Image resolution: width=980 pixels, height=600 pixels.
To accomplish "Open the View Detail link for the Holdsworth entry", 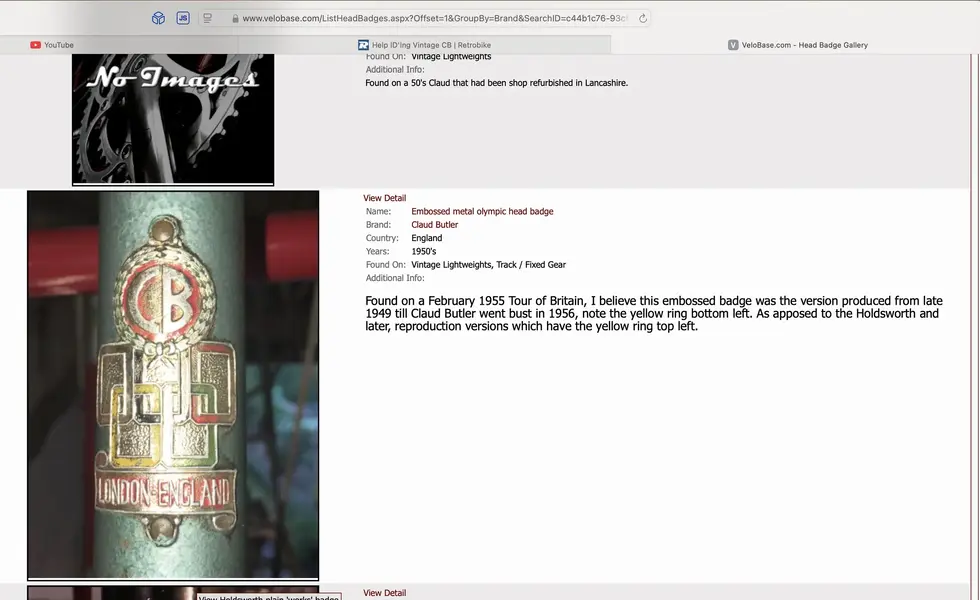I will coord(384,592).
